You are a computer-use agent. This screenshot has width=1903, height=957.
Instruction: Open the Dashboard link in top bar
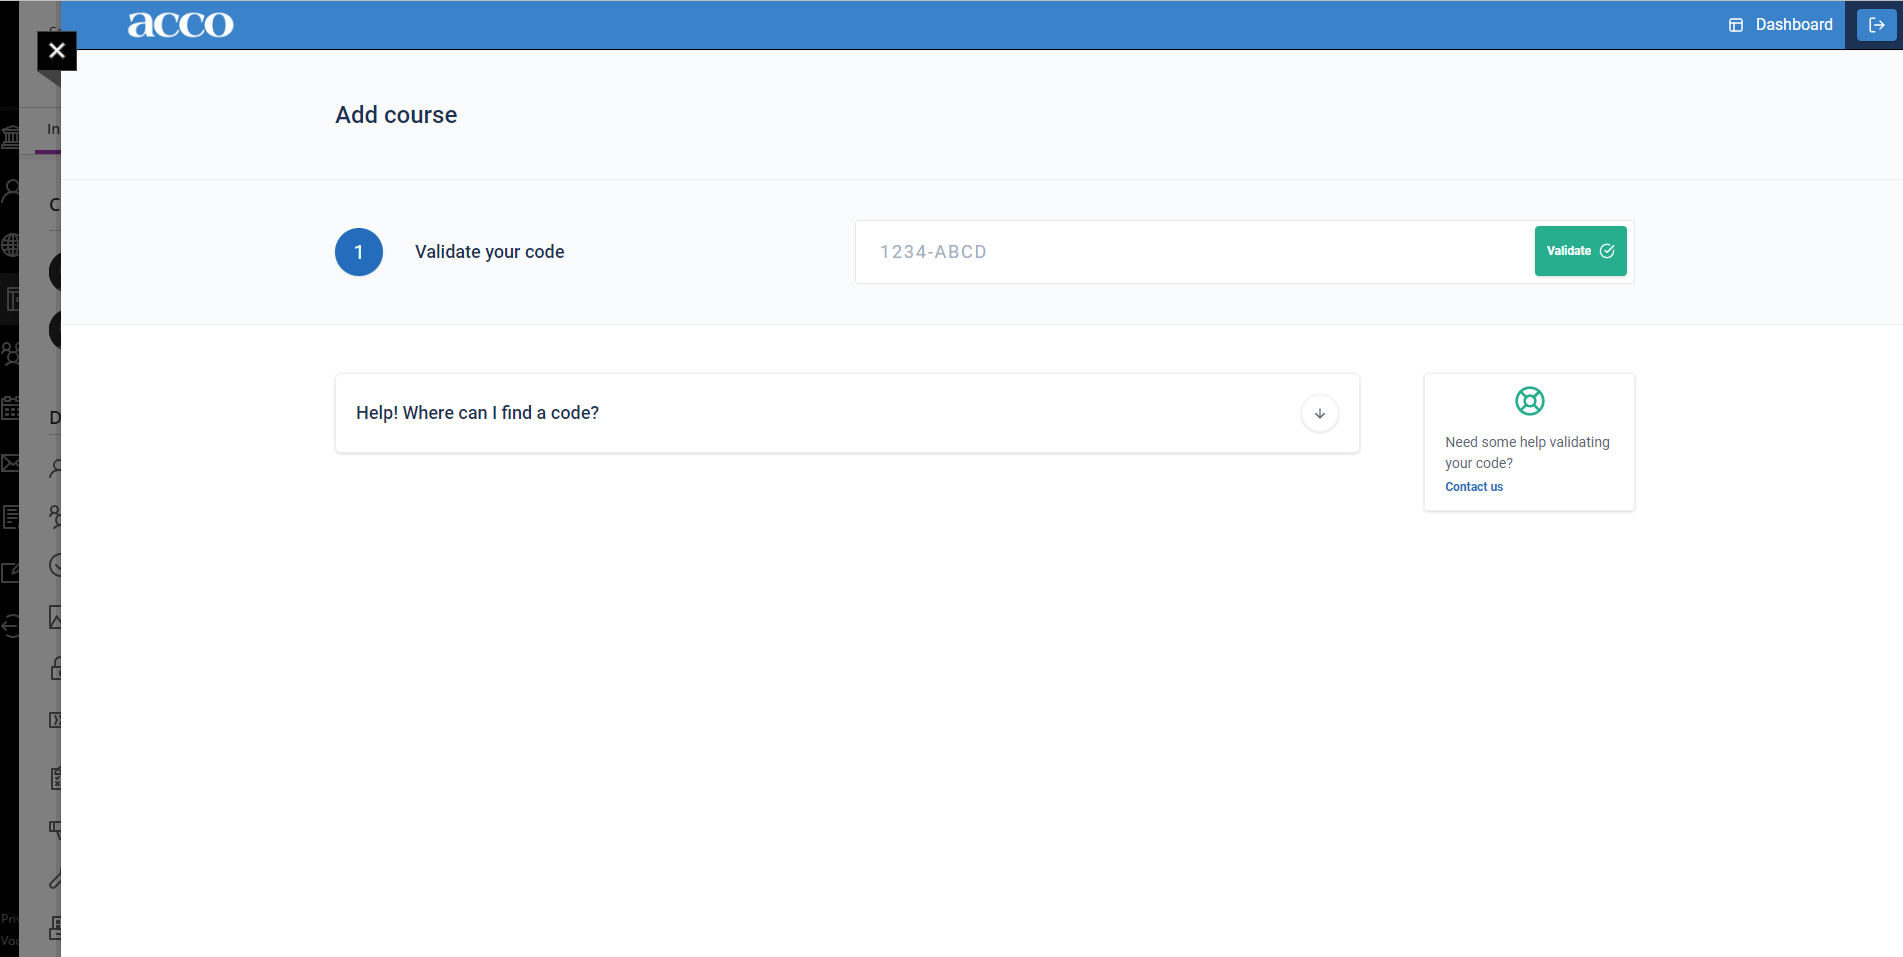pos(1781,25)
